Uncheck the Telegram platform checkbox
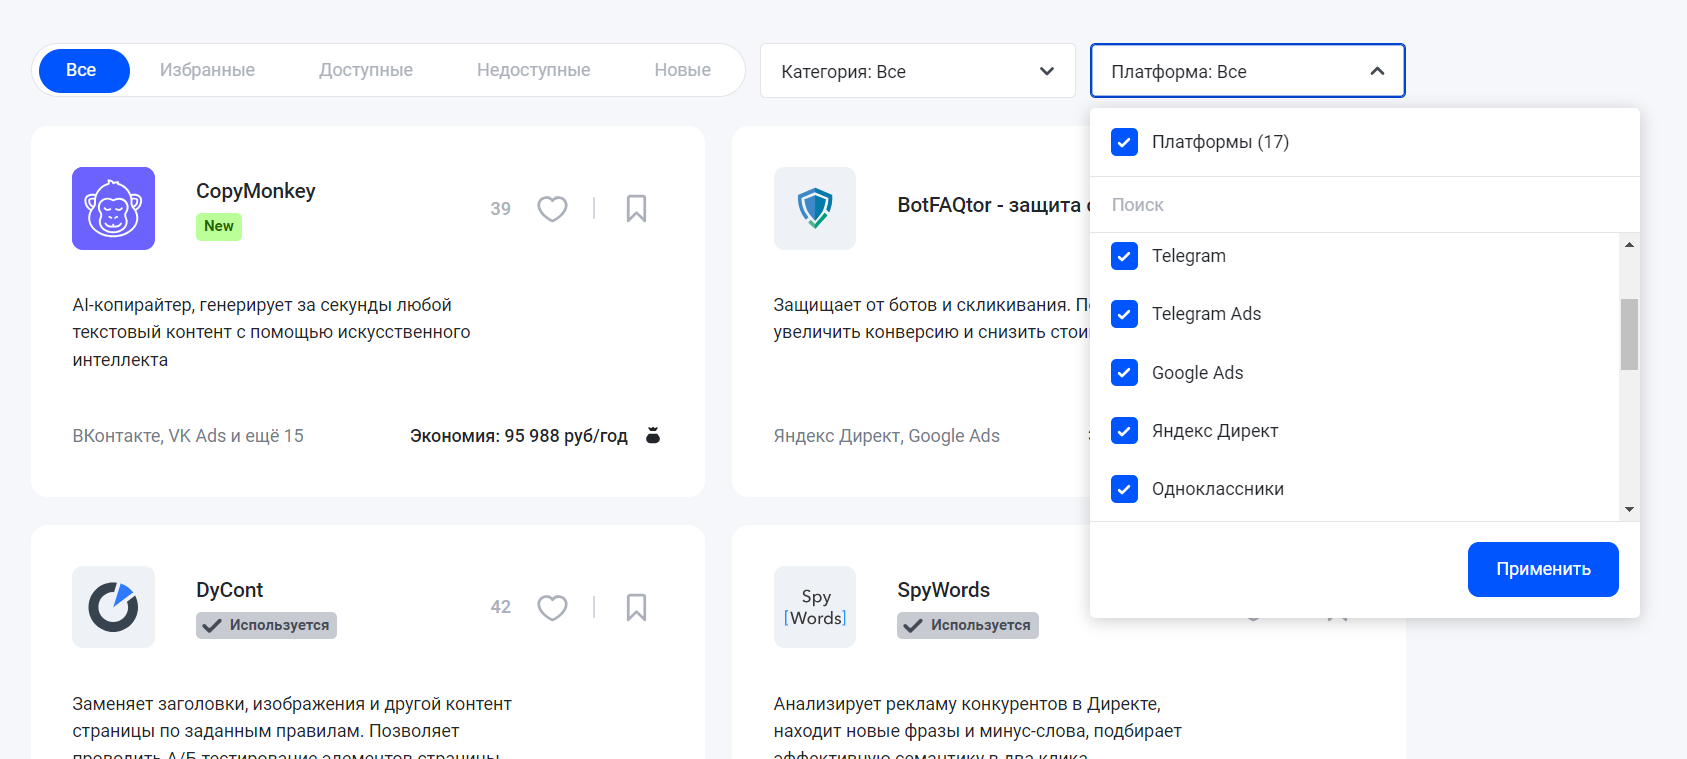This screenshot has width=1687, height=759. pos(1124,256)
